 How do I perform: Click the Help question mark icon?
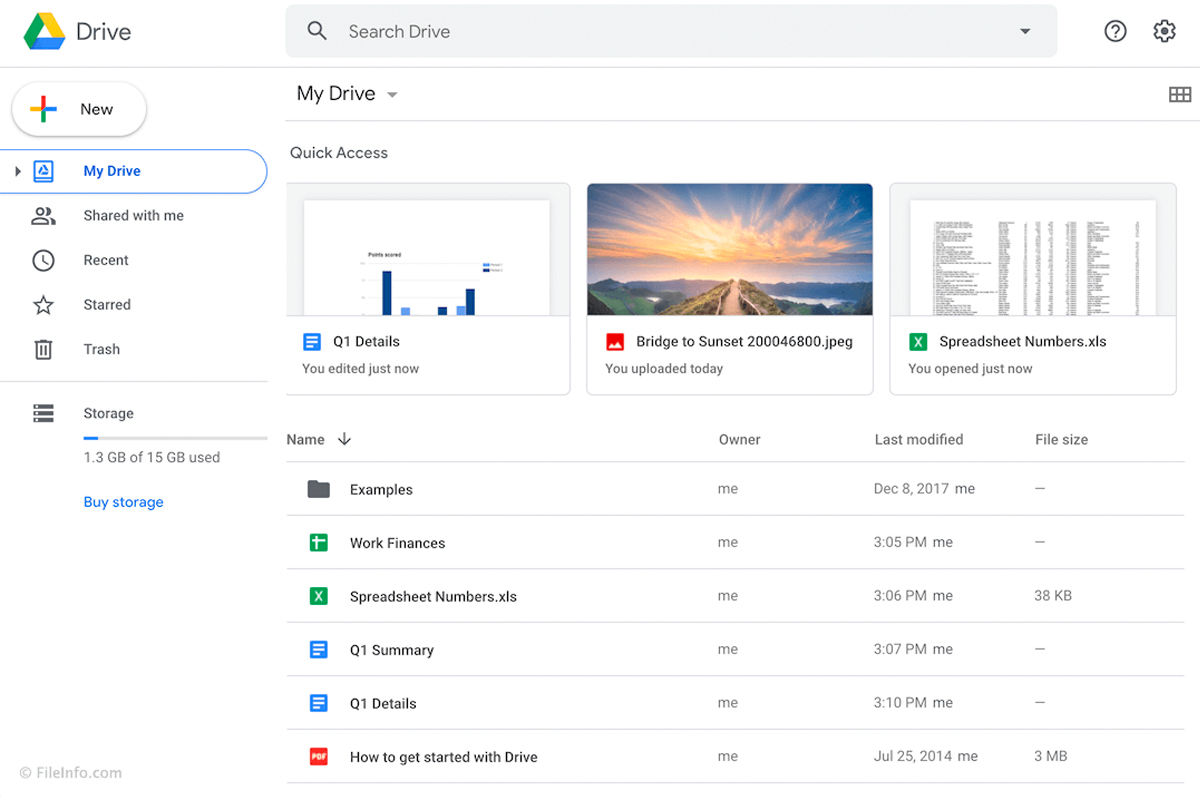click(1115, 31)
